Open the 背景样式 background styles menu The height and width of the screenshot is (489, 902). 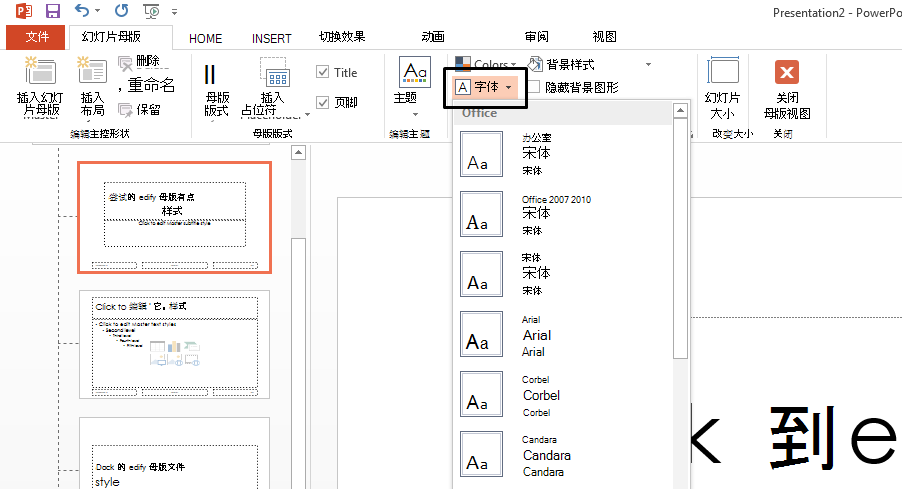click(x=562, y=64)
